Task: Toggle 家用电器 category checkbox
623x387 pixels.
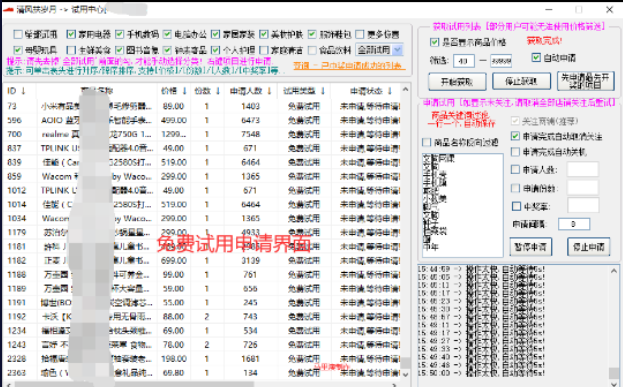Action: click(x=71, y=34)
